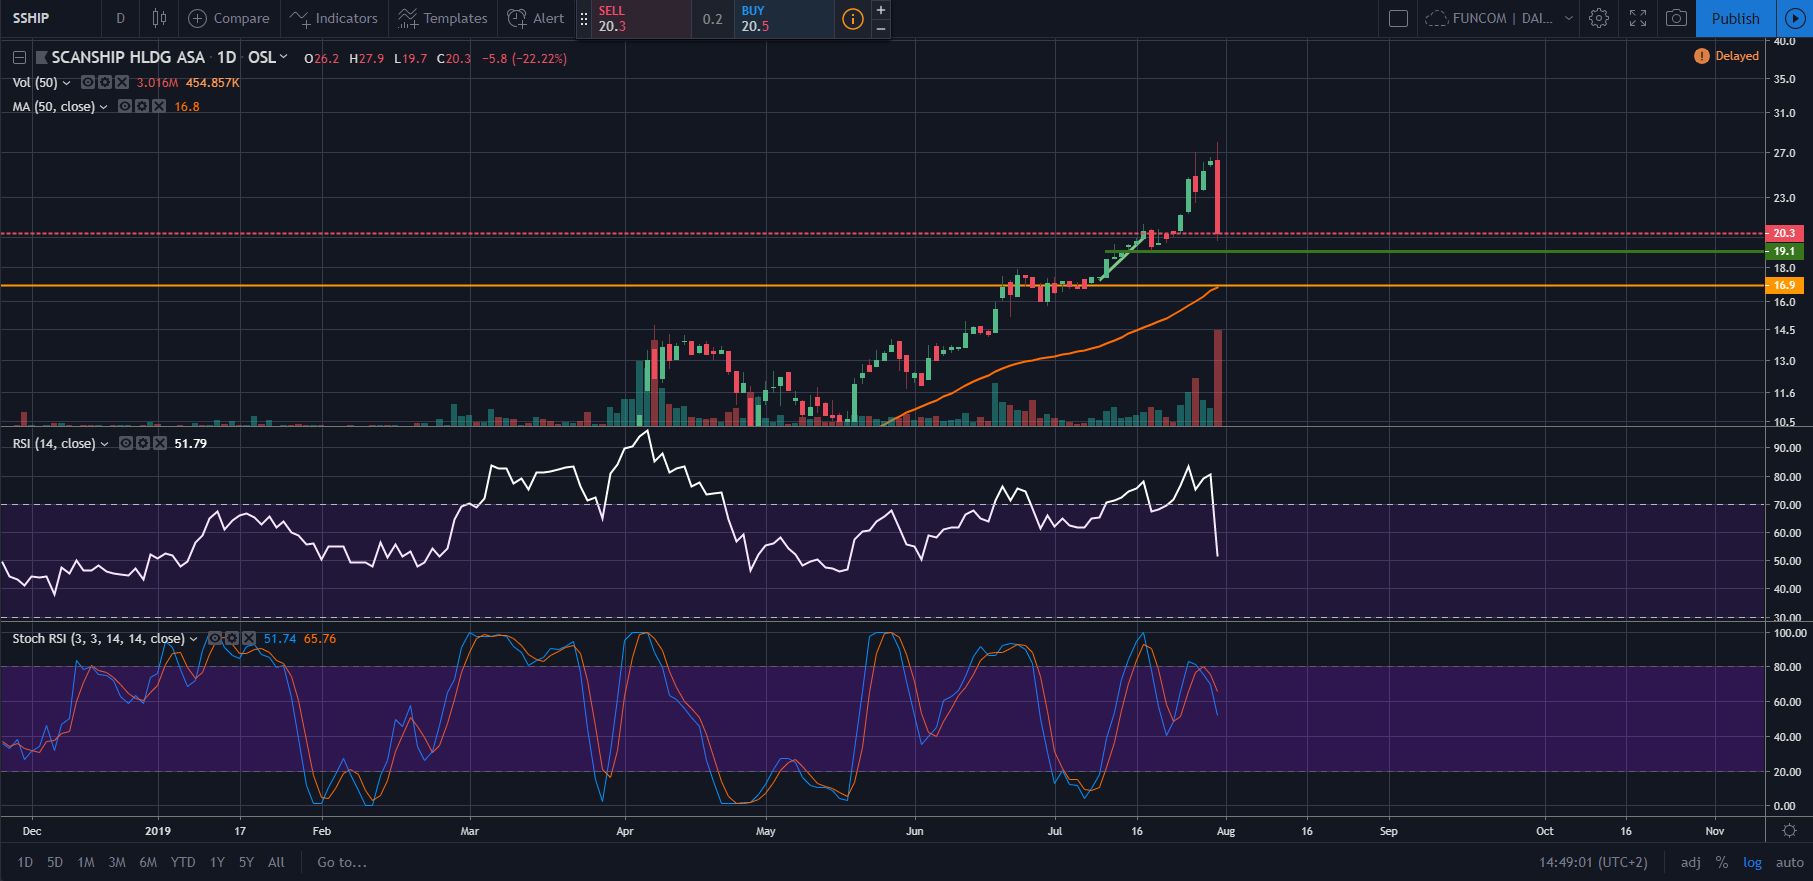Image resolution: width=1813 pixels, height=881 pixels.
Task: Open settings for Vol (50) indicator
Action: pyautogui.click(x=105, y=82)
